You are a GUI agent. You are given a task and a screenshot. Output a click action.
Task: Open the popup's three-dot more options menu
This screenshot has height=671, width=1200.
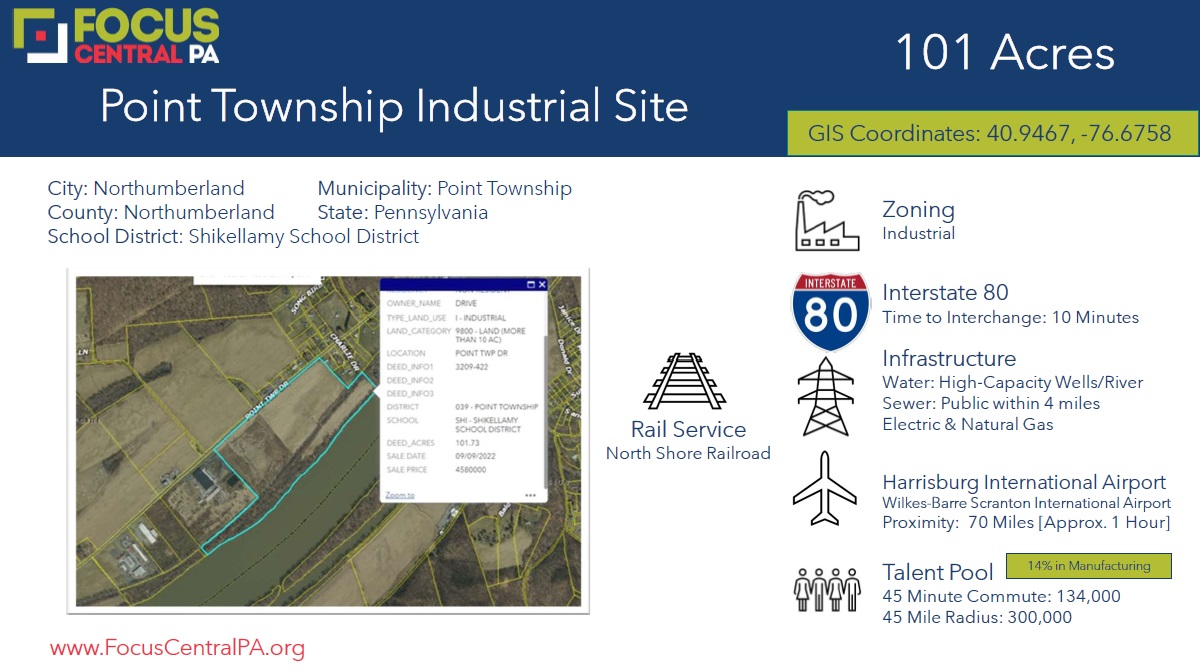[530, 495]
